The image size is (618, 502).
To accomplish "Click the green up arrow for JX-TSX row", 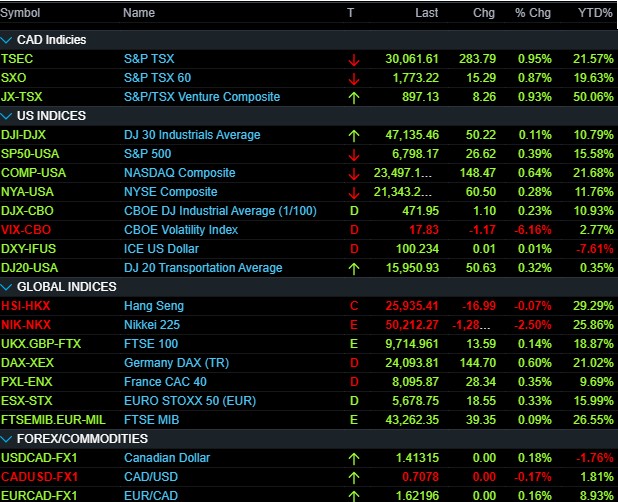I will tap(353, 97).
